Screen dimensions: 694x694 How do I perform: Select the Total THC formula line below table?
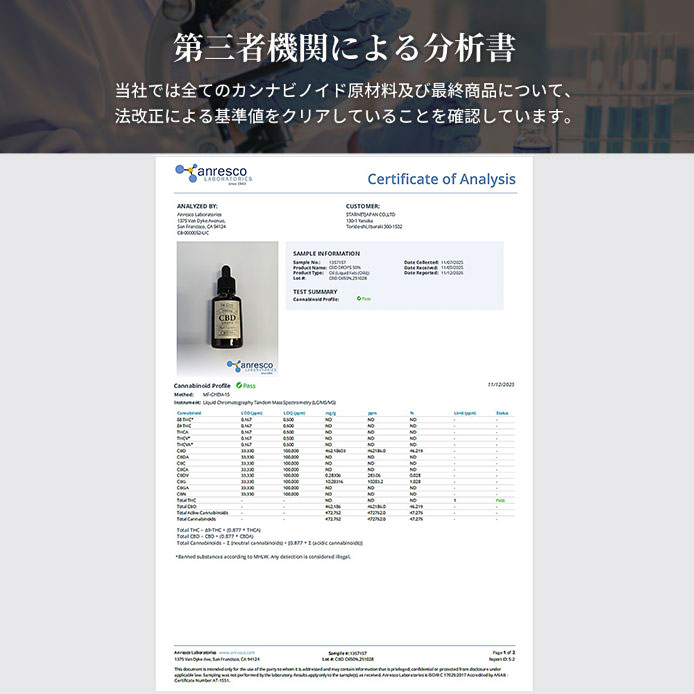(x=219, y=530)
